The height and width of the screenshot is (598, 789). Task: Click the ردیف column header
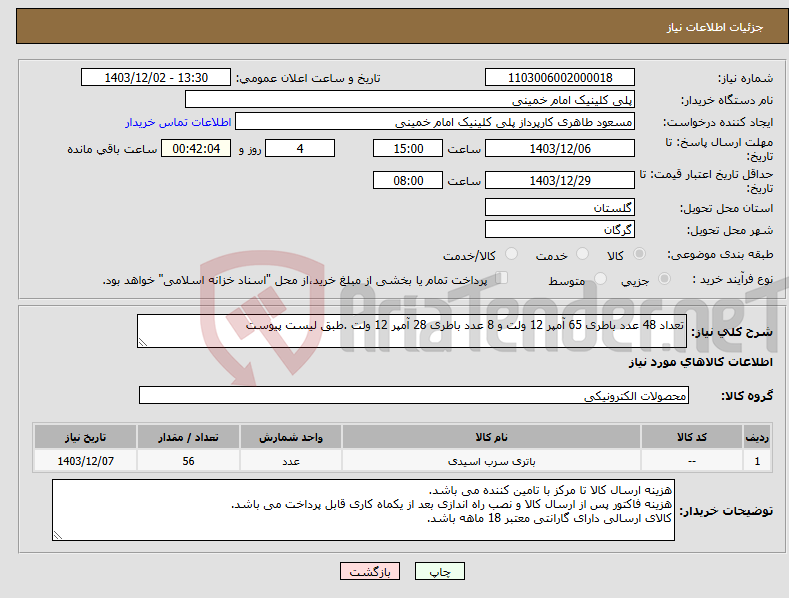757,437
